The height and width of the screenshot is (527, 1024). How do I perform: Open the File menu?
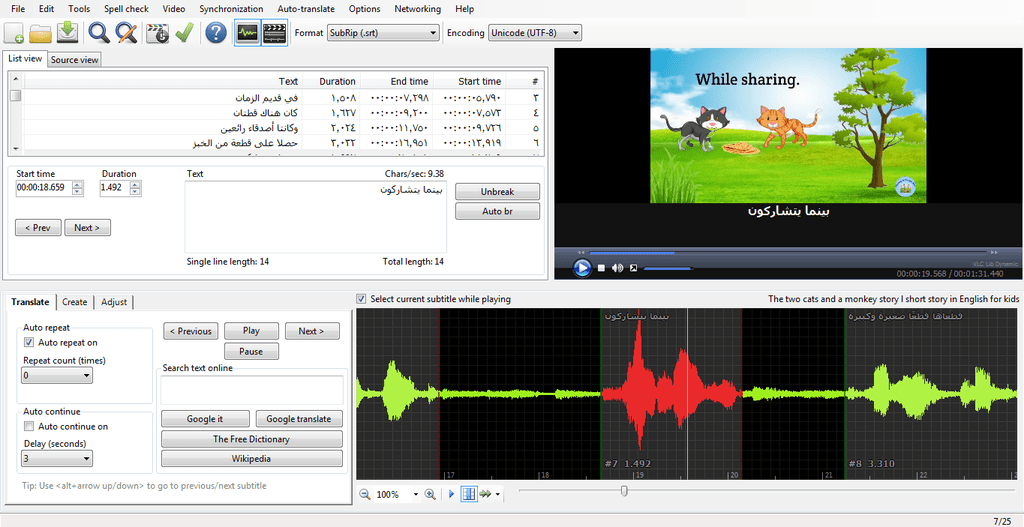tap(18, 9)
